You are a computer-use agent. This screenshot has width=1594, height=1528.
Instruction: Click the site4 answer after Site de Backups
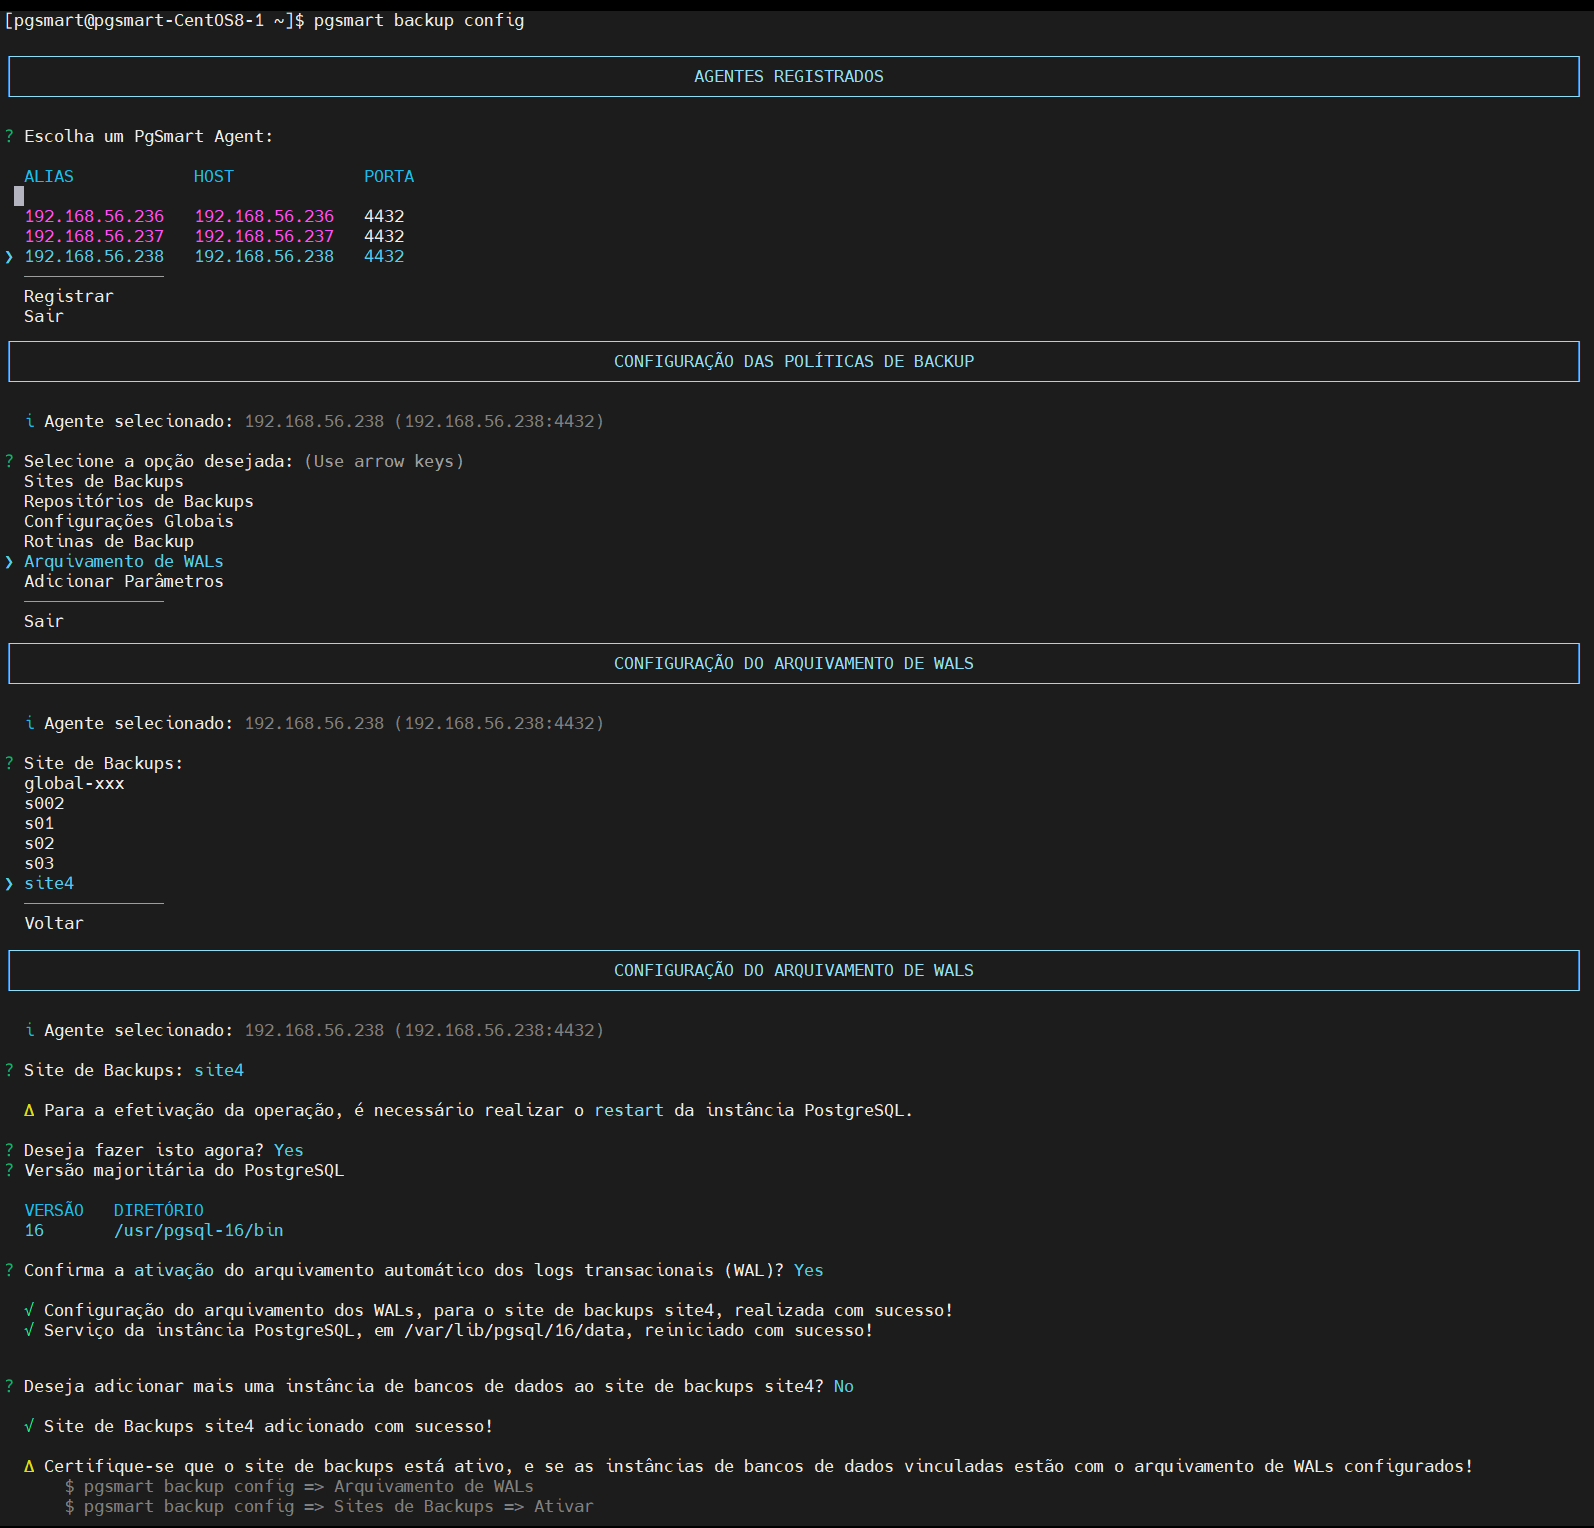pyautogui.click(x=219, y=1070)
